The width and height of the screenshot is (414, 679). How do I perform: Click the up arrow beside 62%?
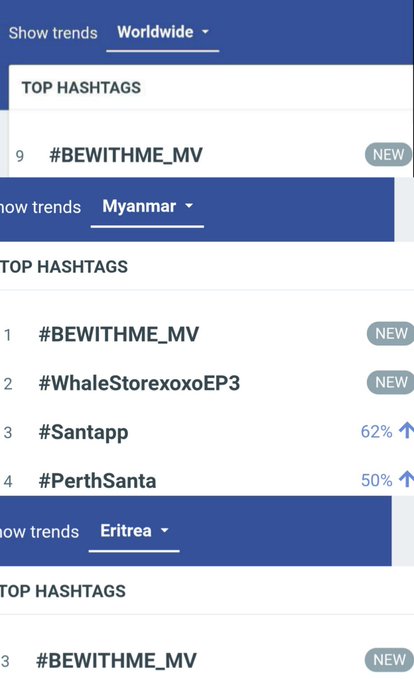(406, 431)
